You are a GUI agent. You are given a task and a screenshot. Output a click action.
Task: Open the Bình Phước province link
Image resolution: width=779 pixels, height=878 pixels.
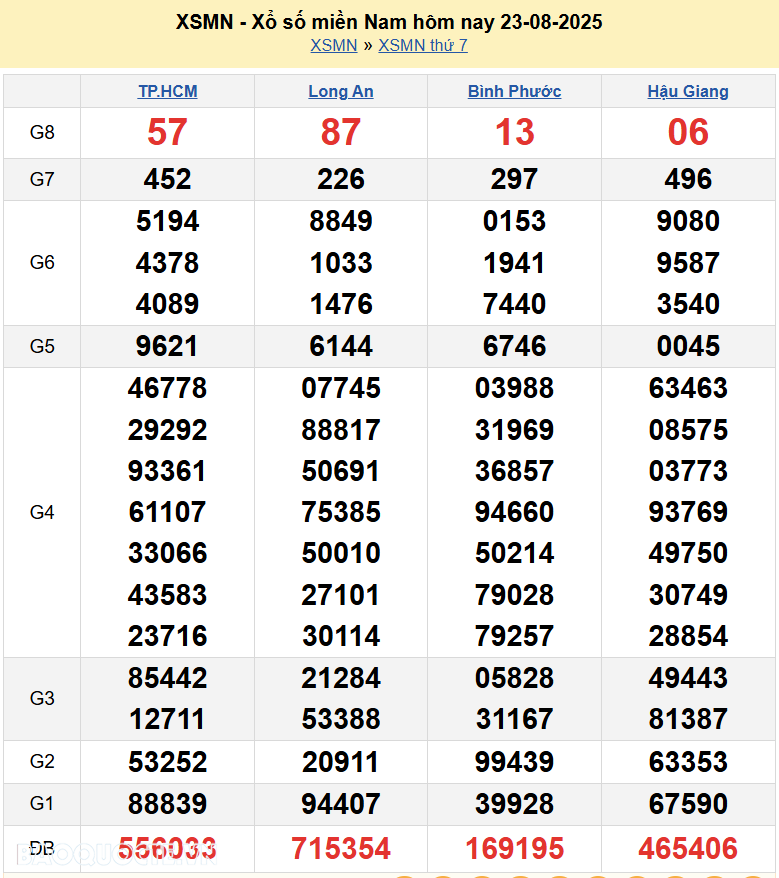tap(514, 91)
